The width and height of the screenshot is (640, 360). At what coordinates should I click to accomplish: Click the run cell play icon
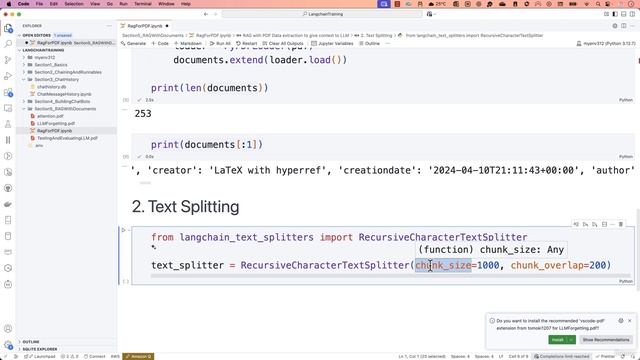click(123, 230)
